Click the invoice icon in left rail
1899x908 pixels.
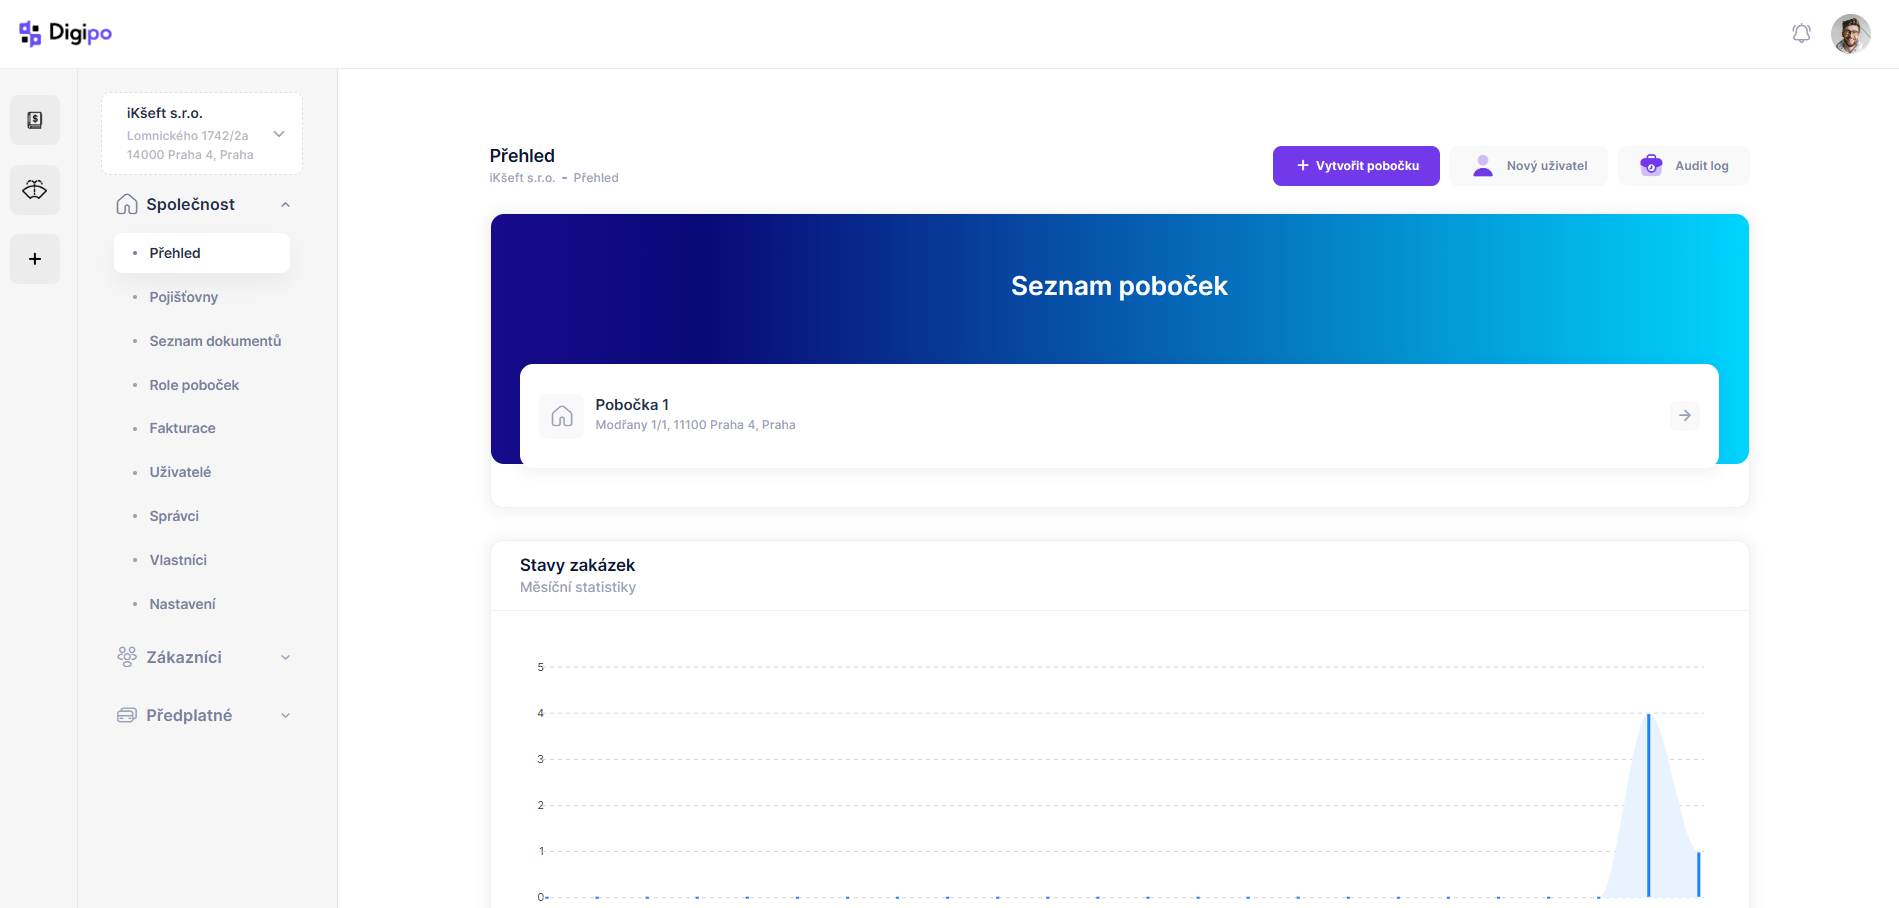(35, 120)
